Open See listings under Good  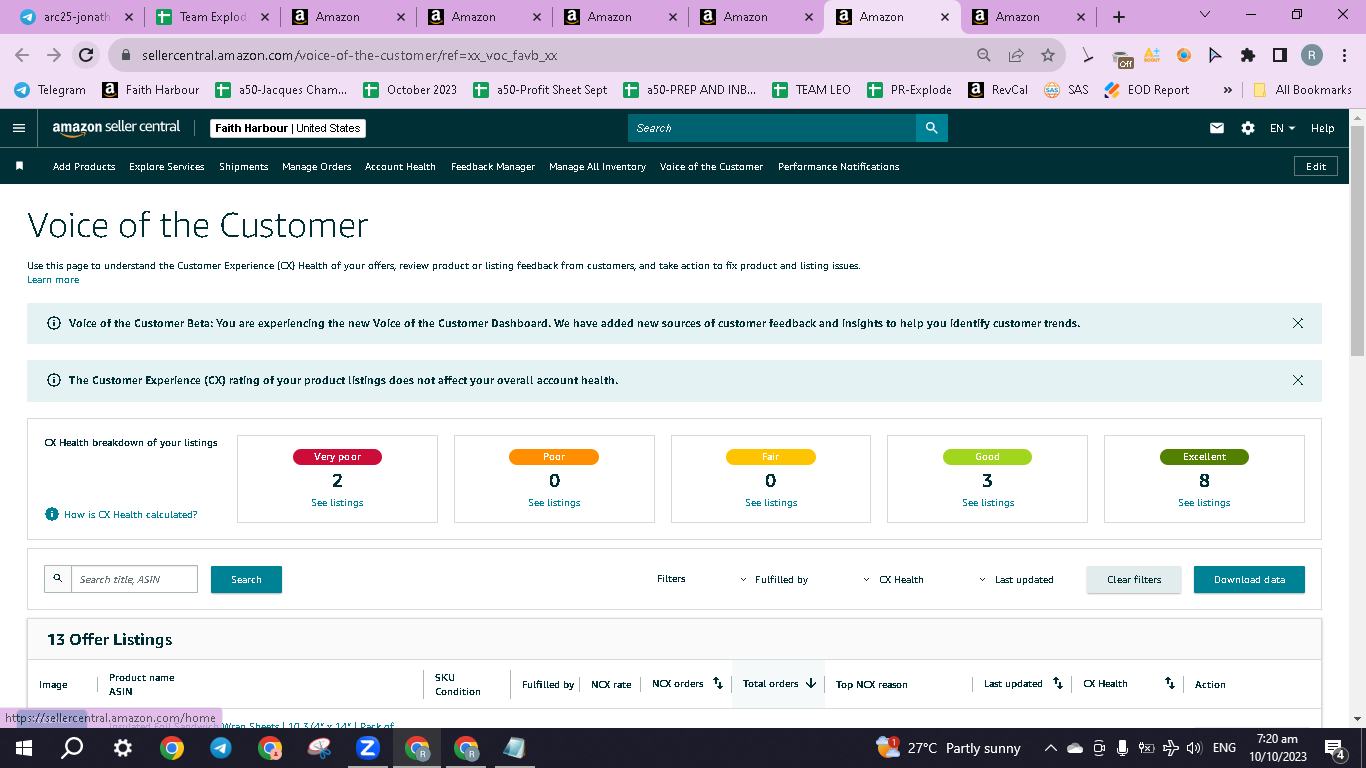[988, 503]
